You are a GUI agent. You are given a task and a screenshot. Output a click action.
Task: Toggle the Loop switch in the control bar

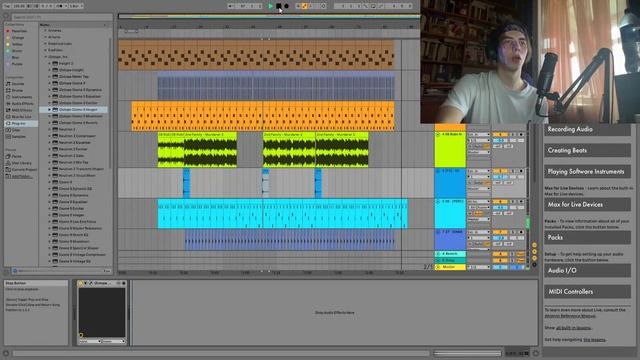(x=373, y=6)
